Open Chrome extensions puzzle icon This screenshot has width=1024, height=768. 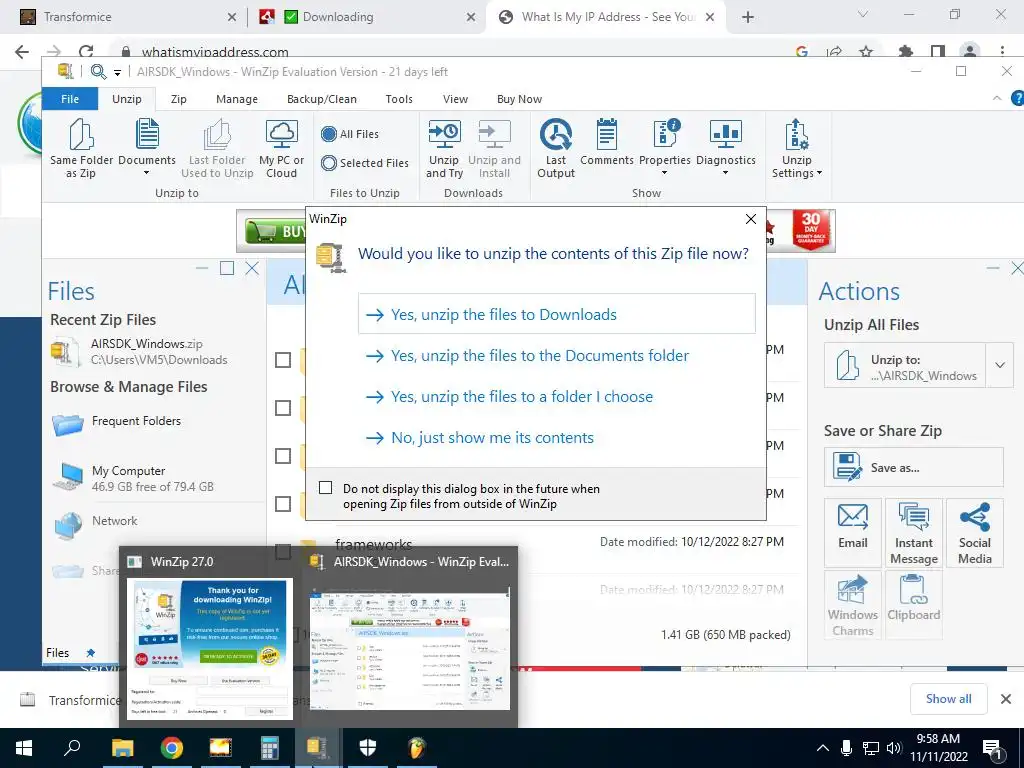905,52
